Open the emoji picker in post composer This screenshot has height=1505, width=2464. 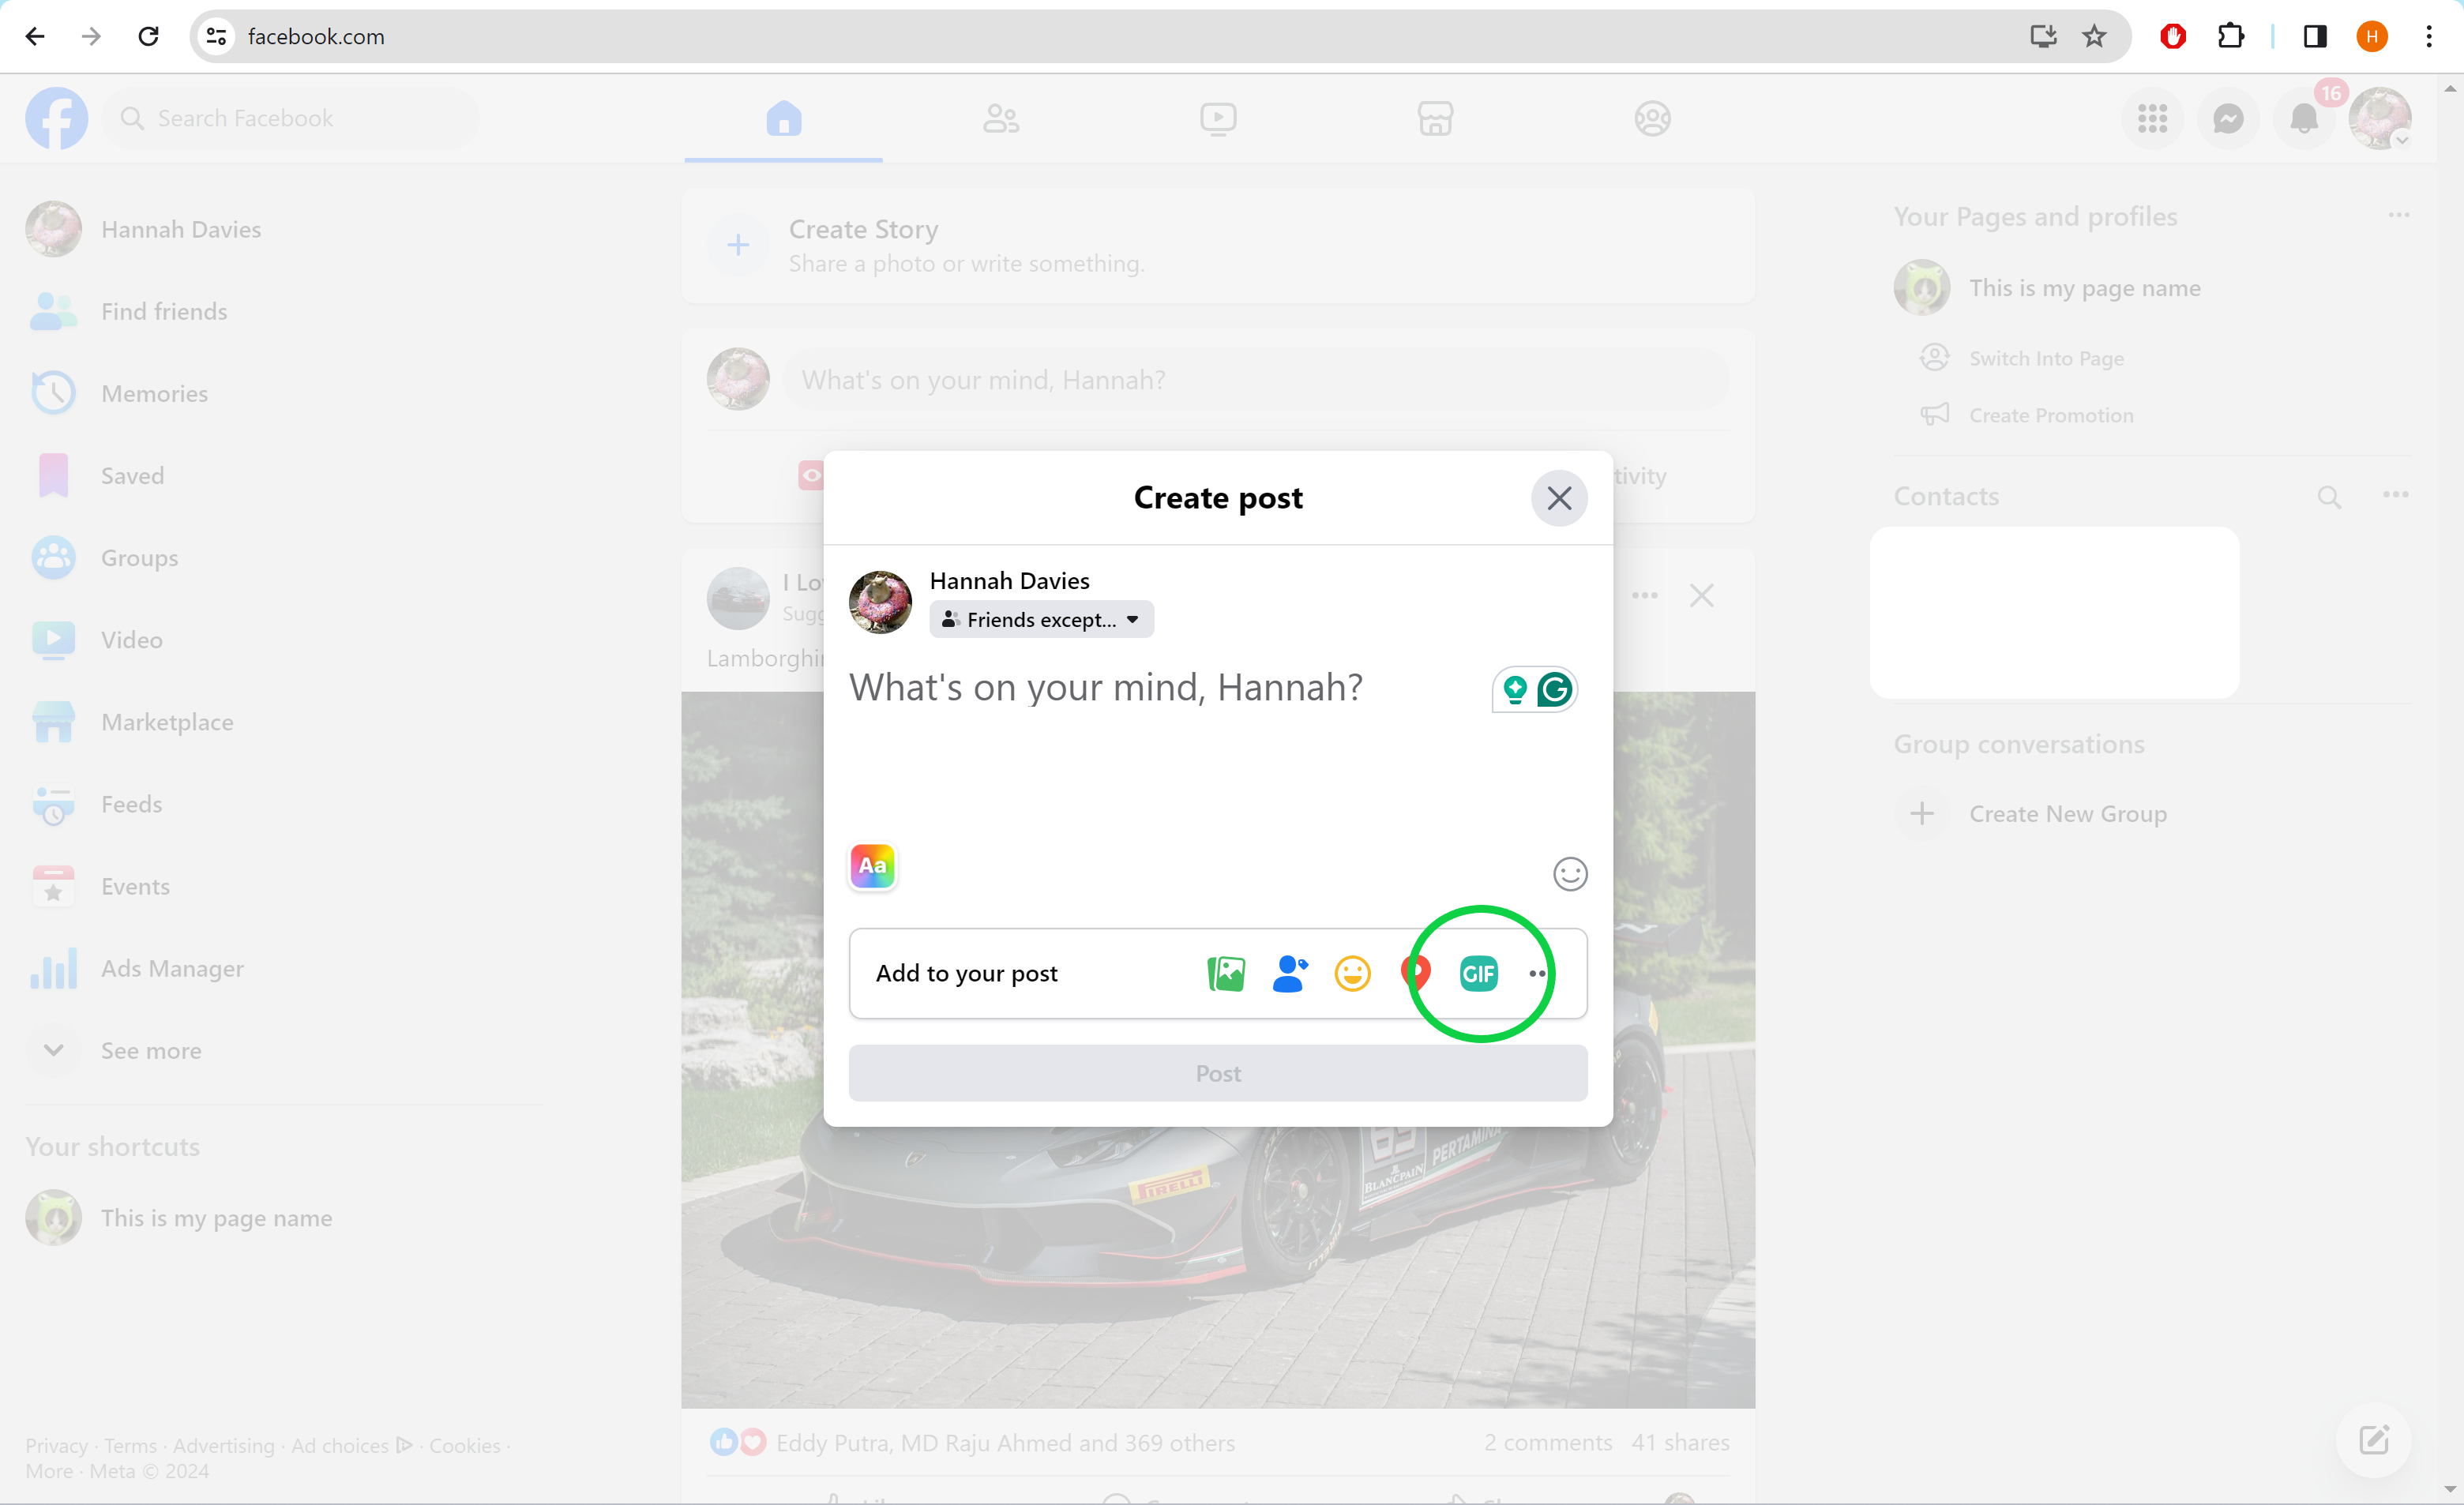[1570, 874]
